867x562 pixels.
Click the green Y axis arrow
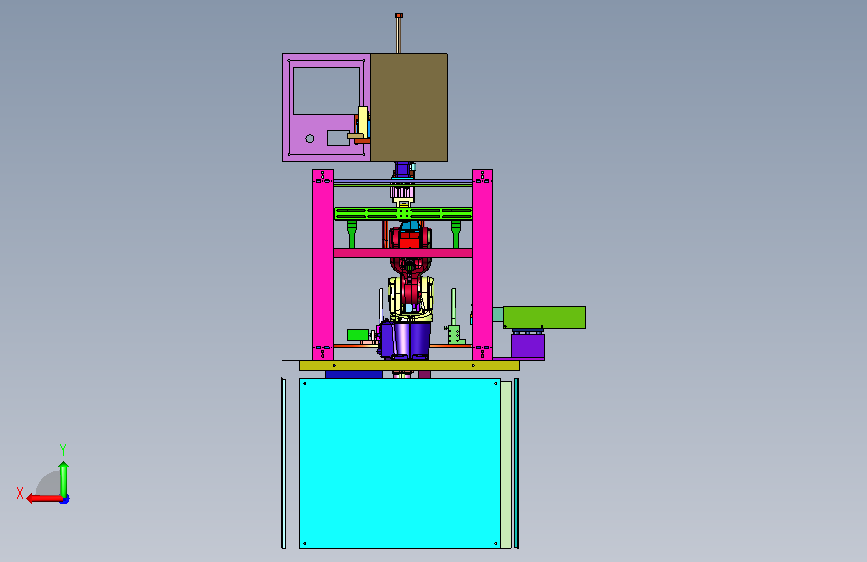(64, 479)
